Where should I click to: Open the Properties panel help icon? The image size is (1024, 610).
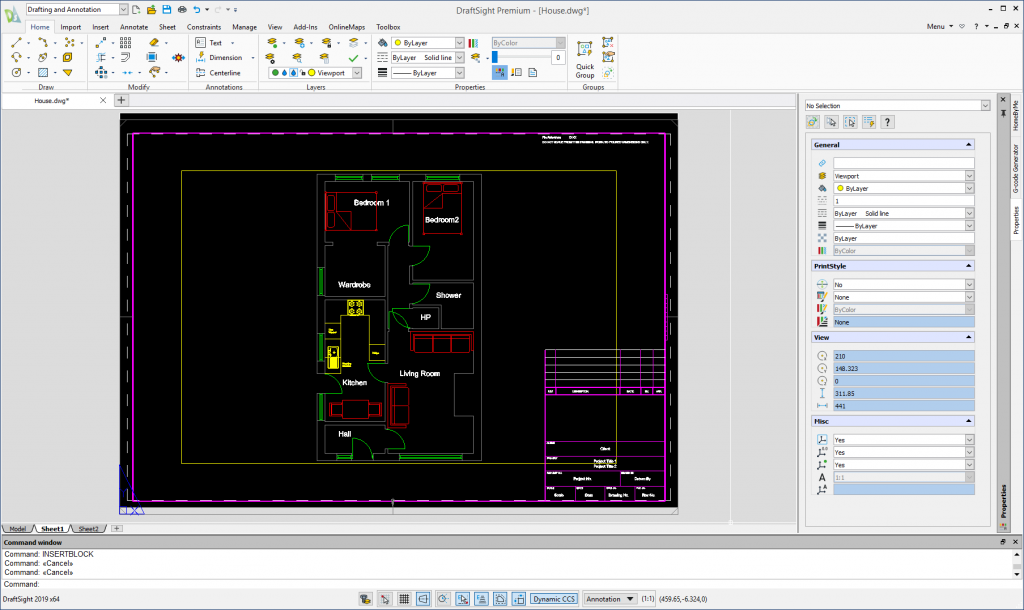(887, 121)
